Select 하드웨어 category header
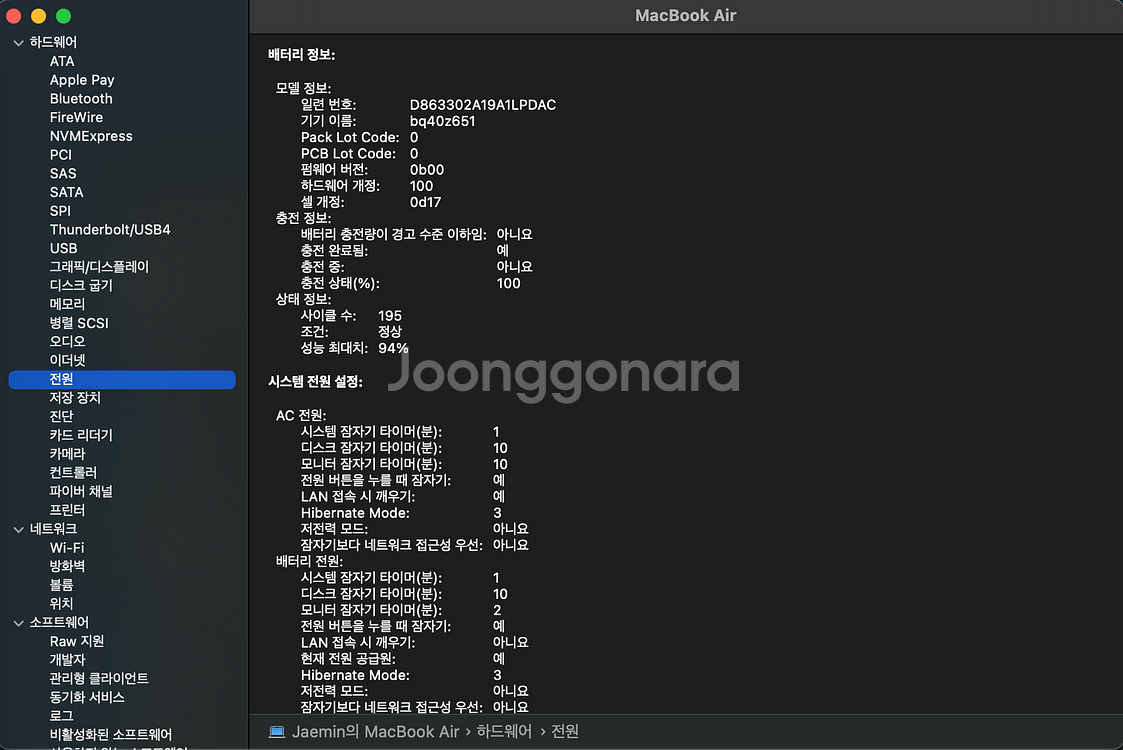This screenshot has width=1123, height=750. pos(53,42)
